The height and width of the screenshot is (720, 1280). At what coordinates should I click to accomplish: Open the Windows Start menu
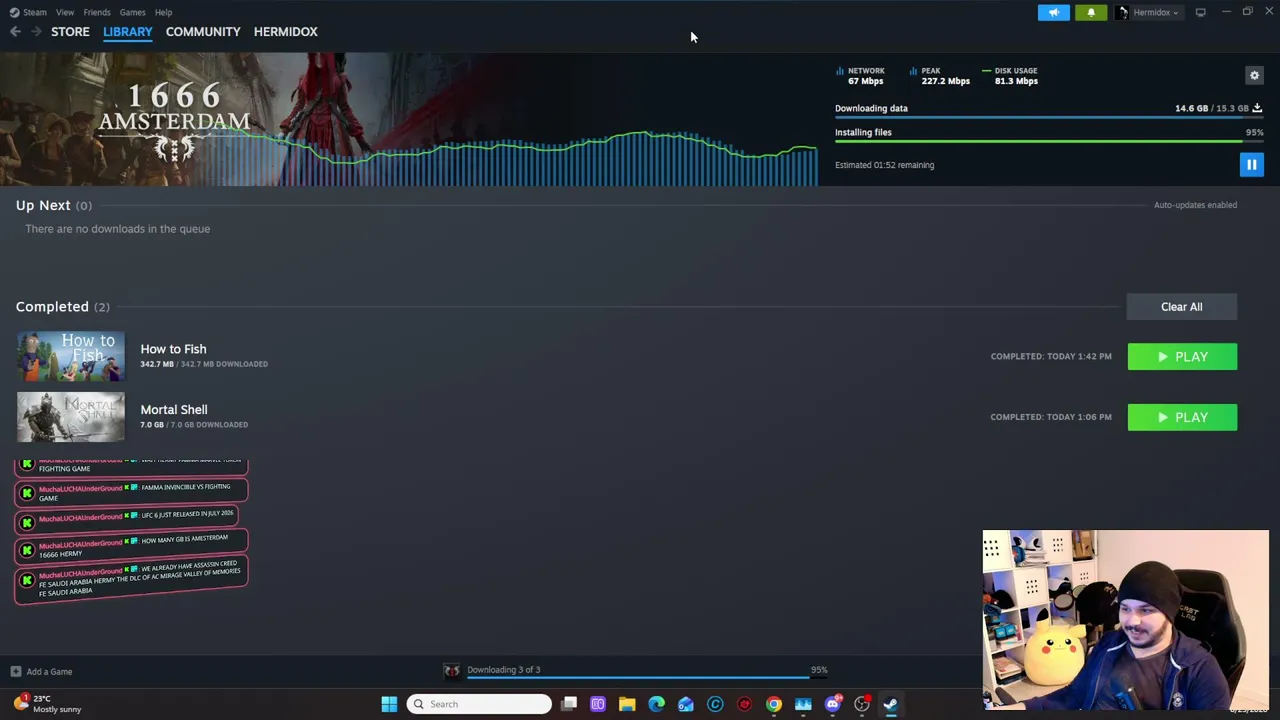389,704
